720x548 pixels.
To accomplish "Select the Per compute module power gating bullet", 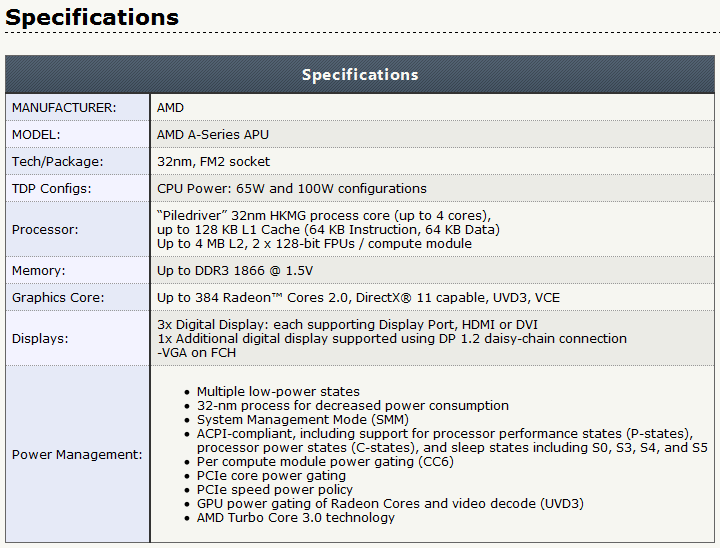I will [x=325, y=462].
